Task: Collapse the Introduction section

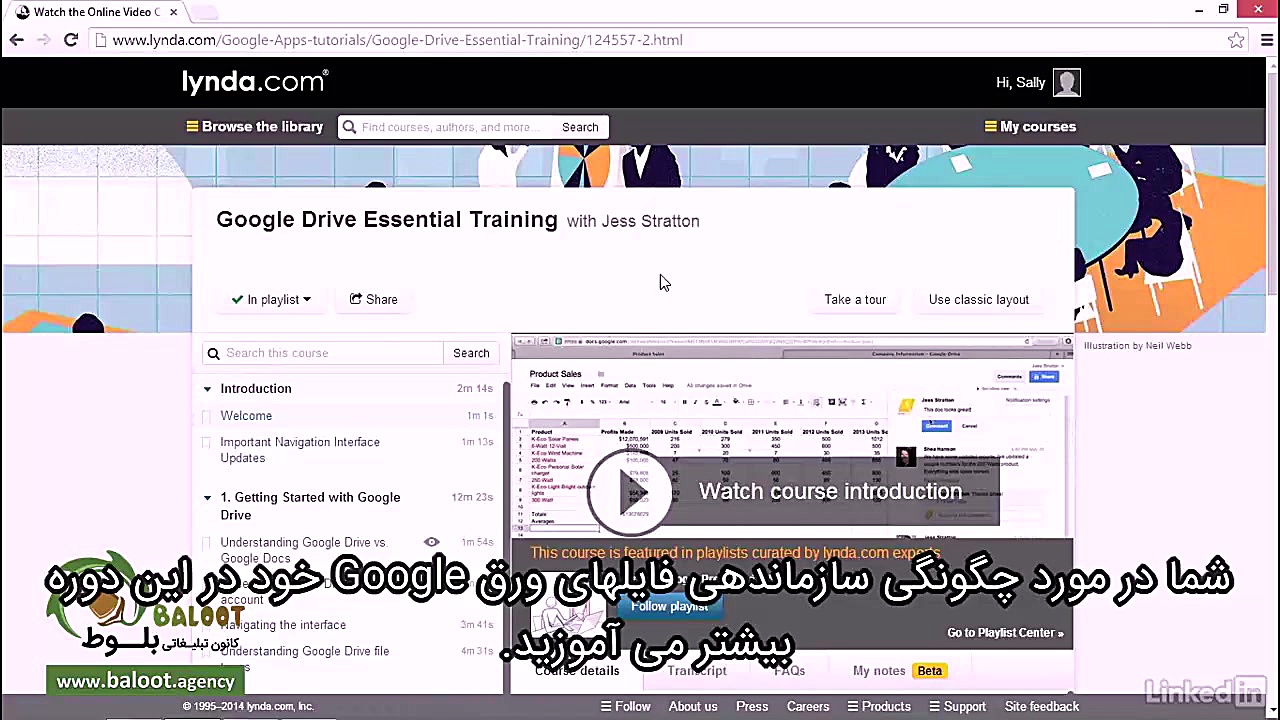Action: point(207,388)
